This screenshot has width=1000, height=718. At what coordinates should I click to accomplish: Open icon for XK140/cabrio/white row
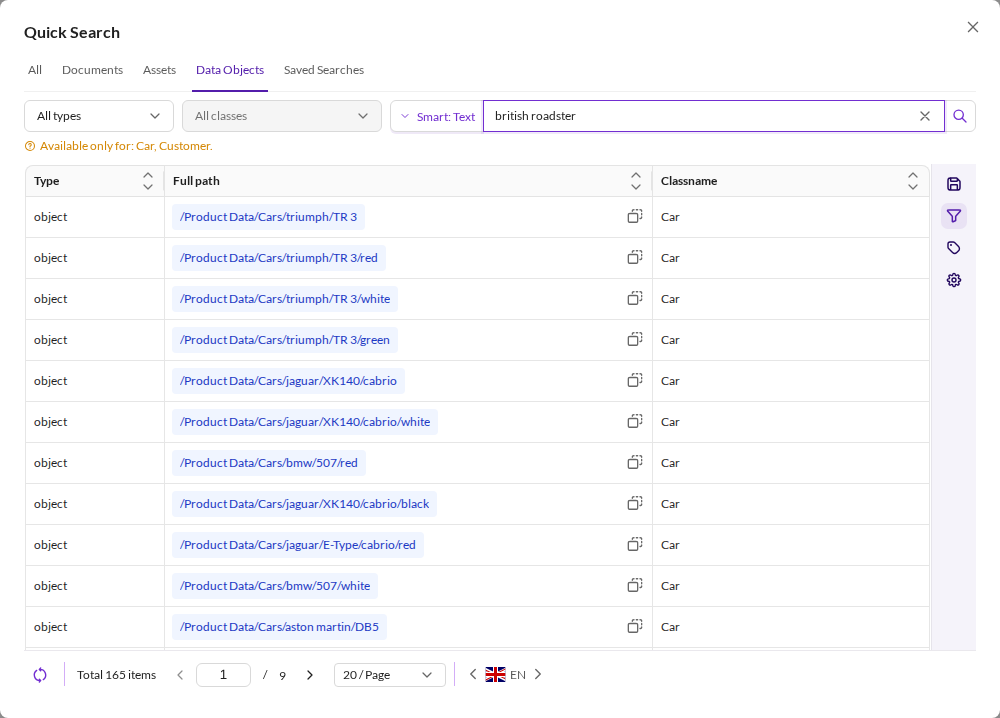pyautogui.click(x=635, y=421)
